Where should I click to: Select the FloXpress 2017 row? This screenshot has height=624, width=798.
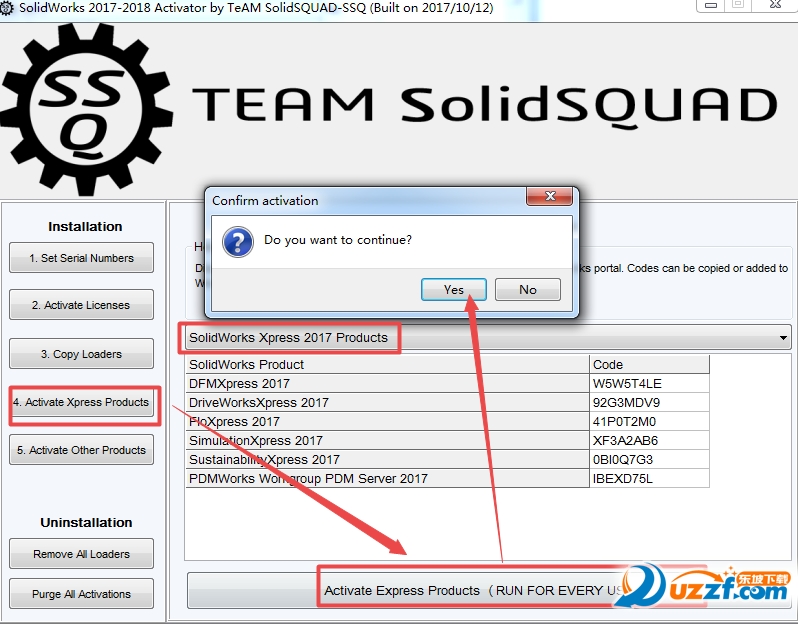(x=447, y=421)
